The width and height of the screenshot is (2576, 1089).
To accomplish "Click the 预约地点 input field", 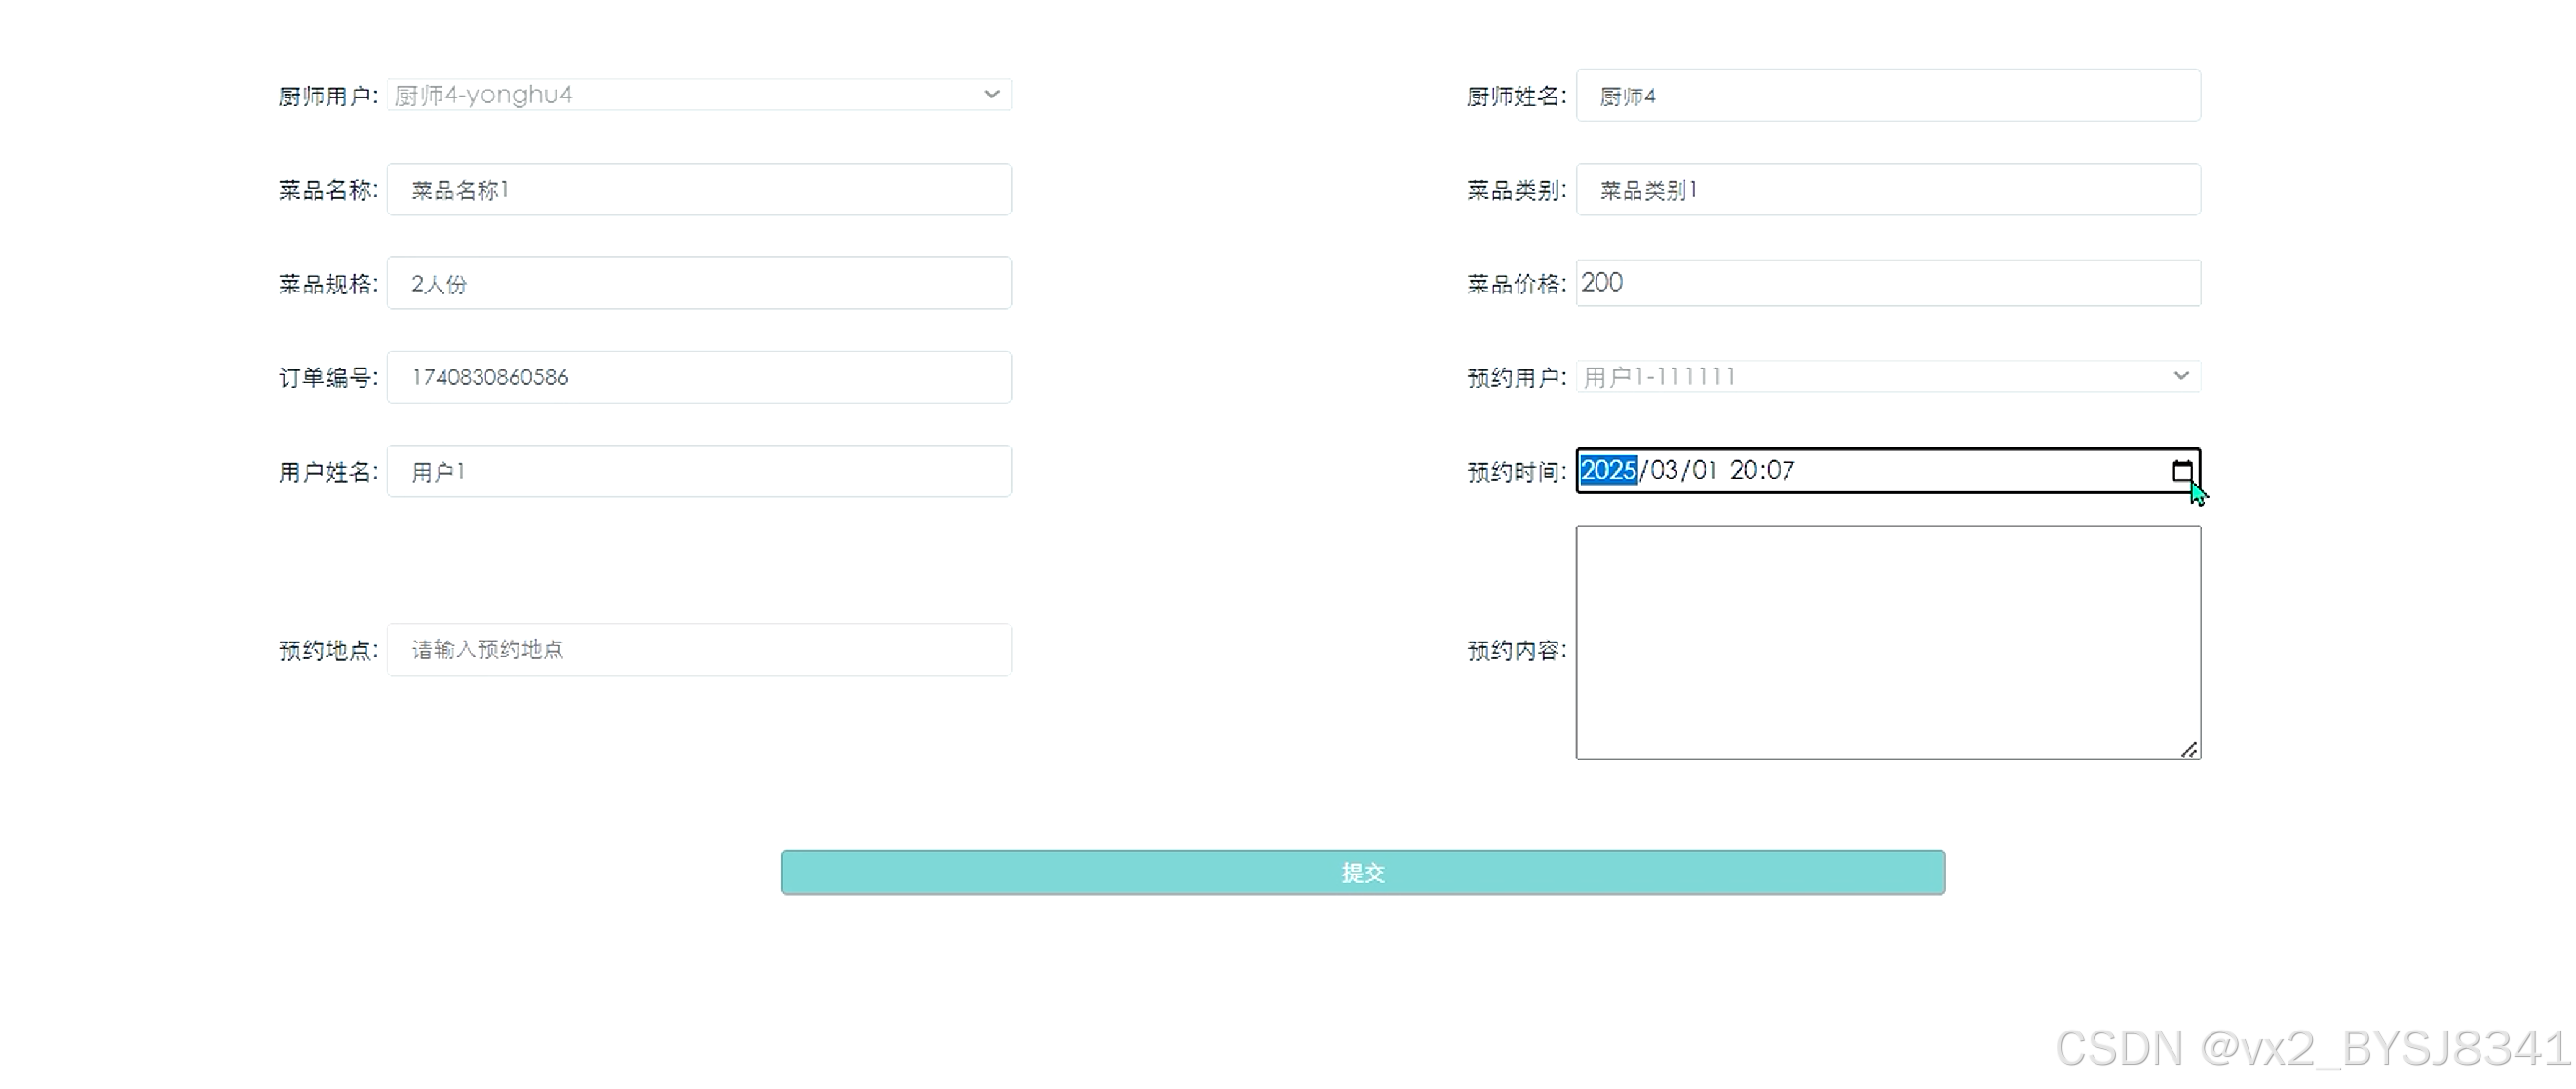I will 698,650.
